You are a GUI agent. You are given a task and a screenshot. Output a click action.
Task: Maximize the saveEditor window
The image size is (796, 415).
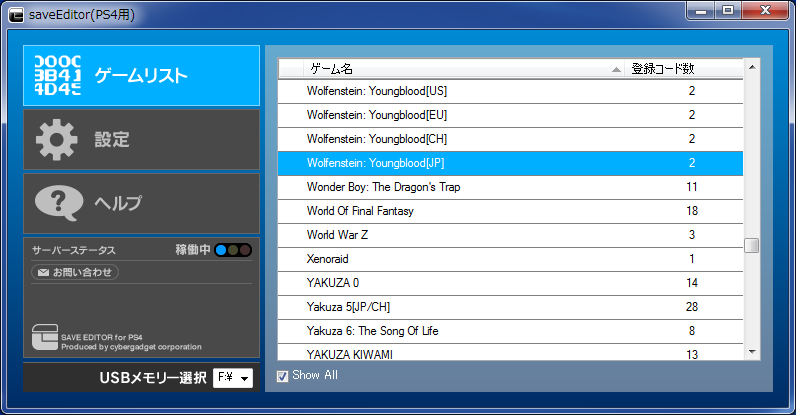(727, 10)
